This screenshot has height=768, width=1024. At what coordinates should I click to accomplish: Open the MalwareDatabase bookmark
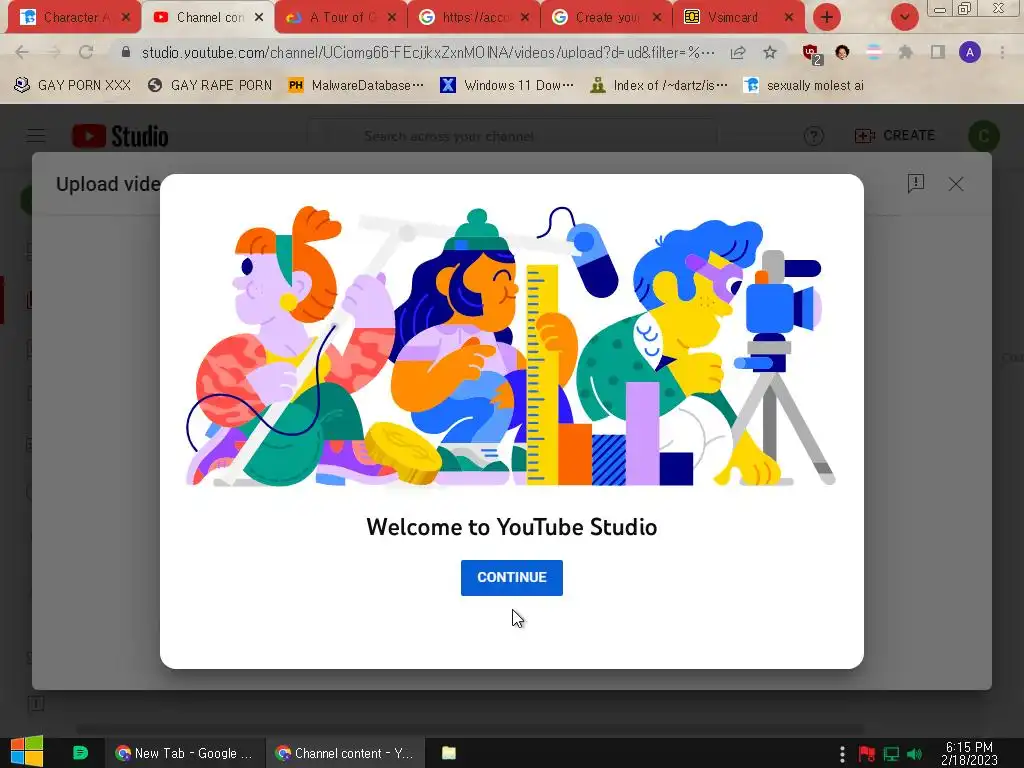coord(356,86)
